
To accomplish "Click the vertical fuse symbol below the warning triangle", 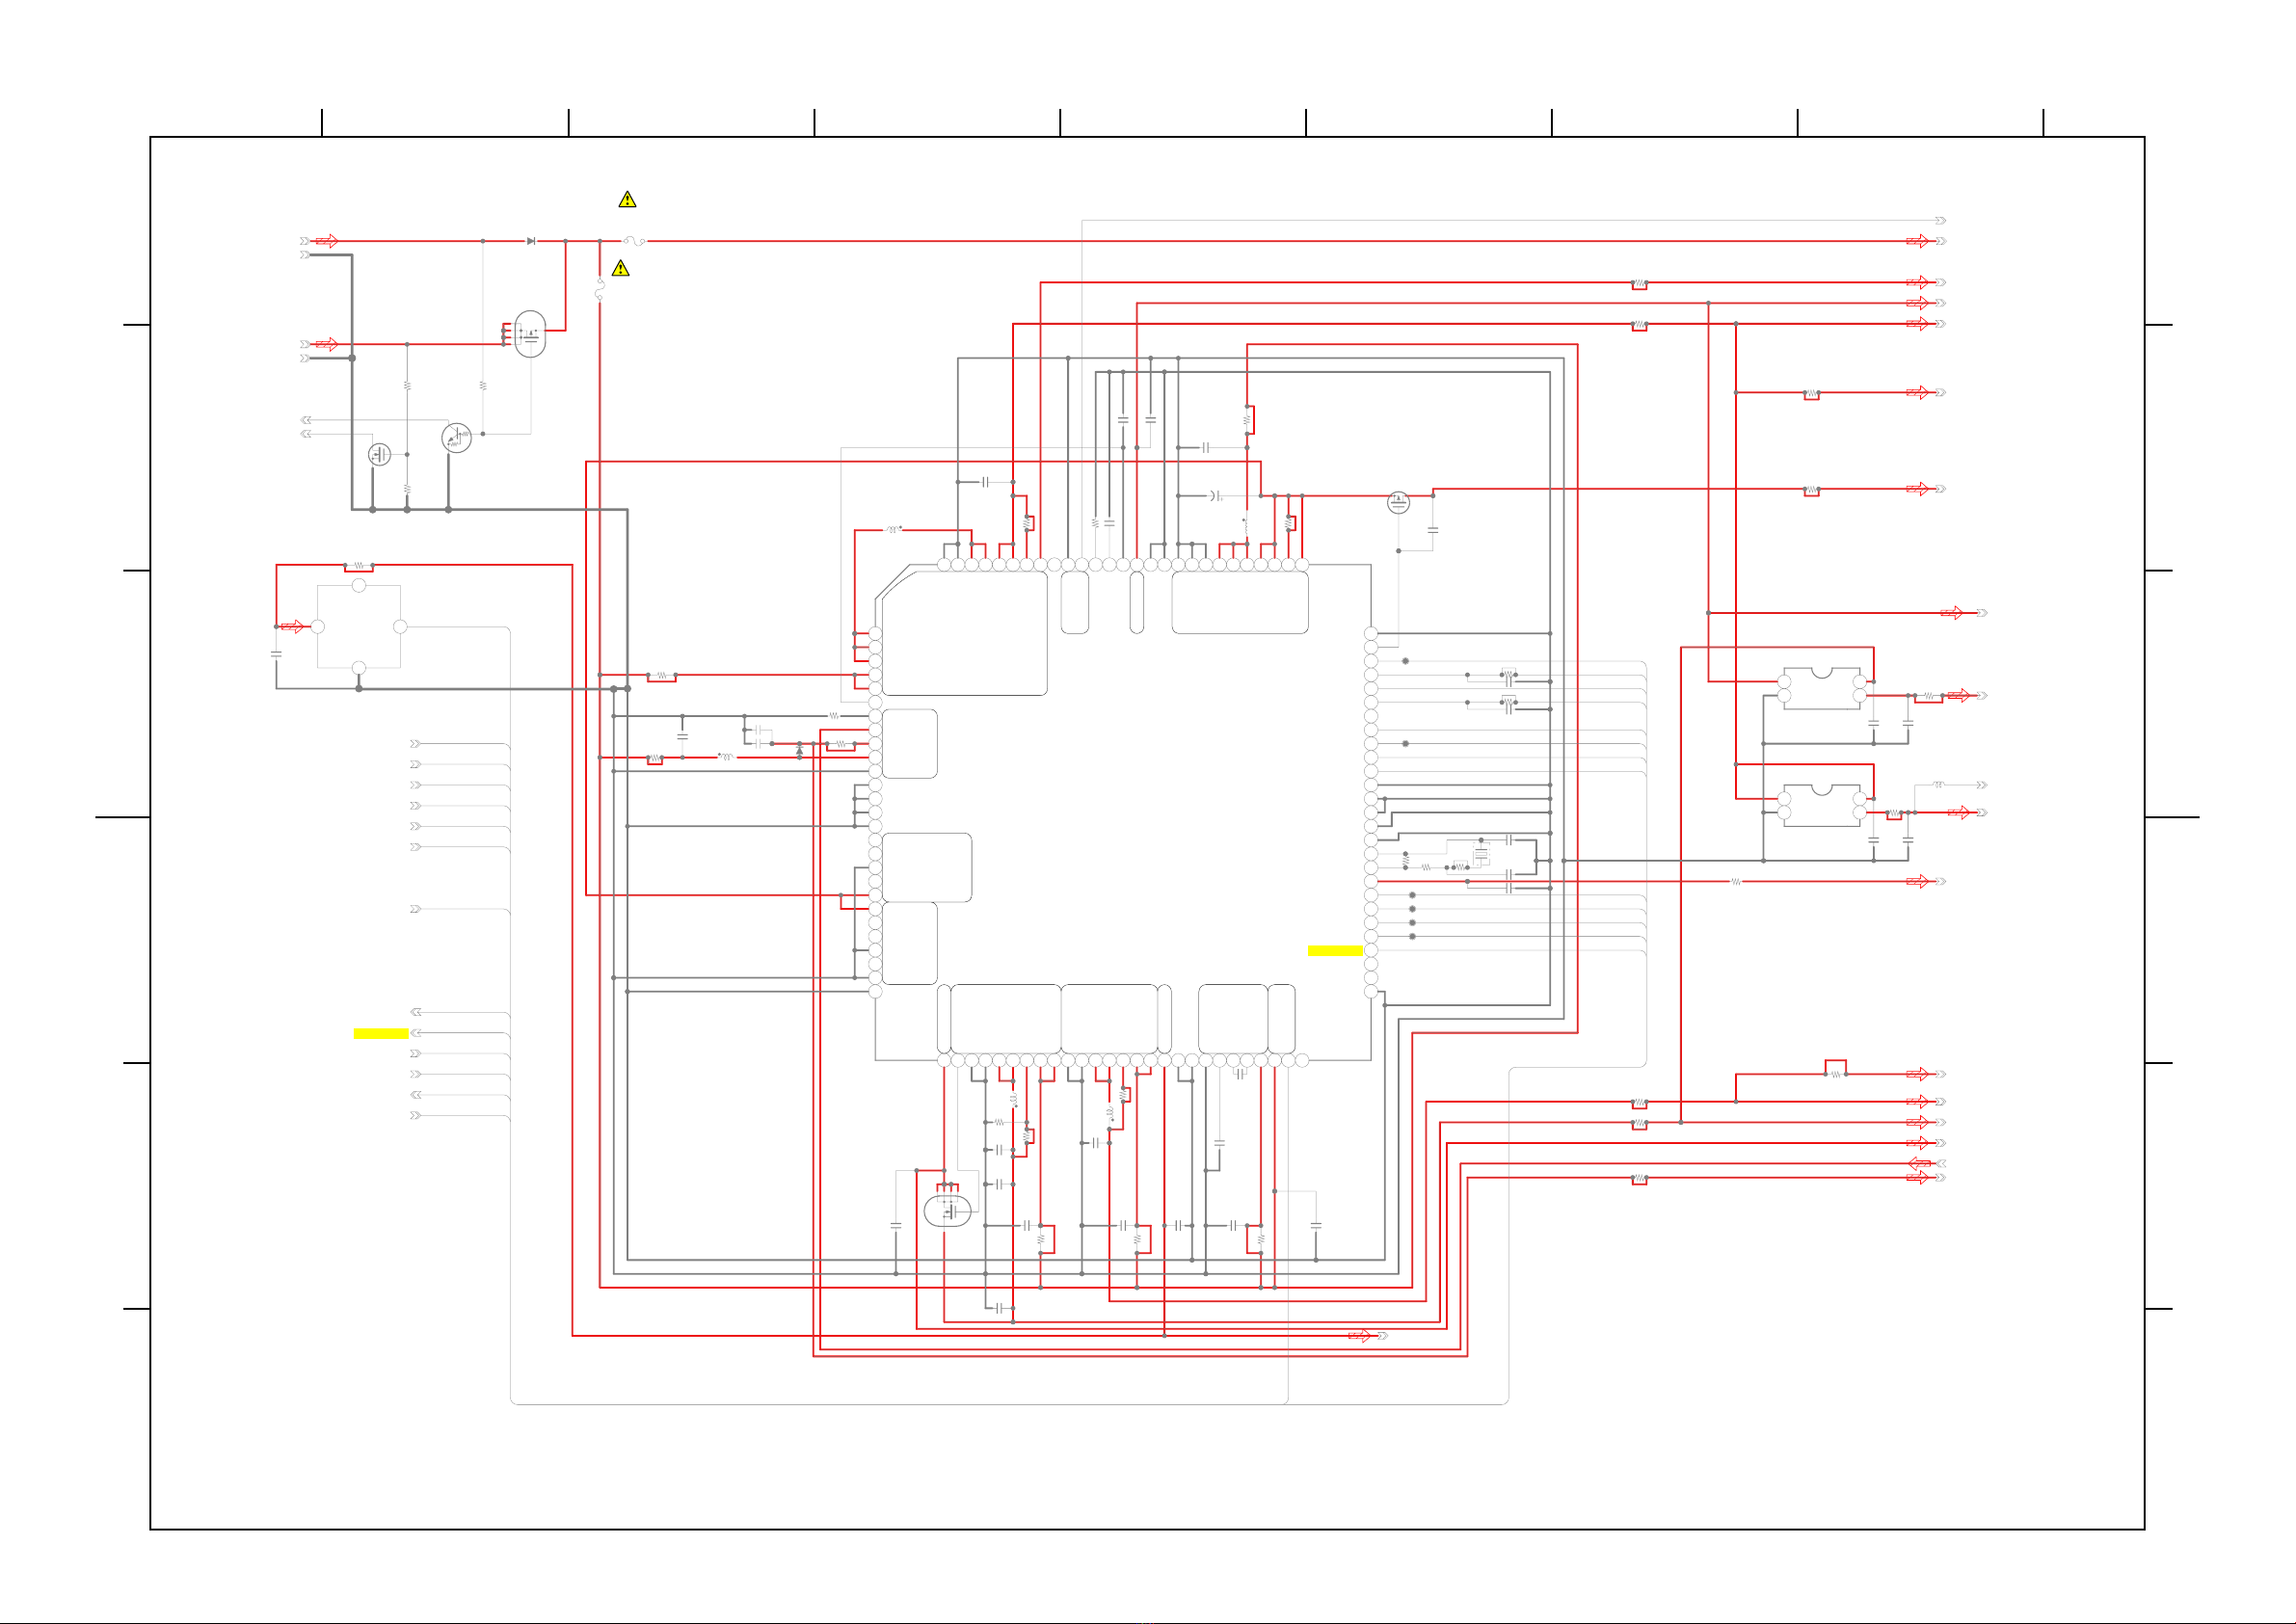I will coord(600,290).
